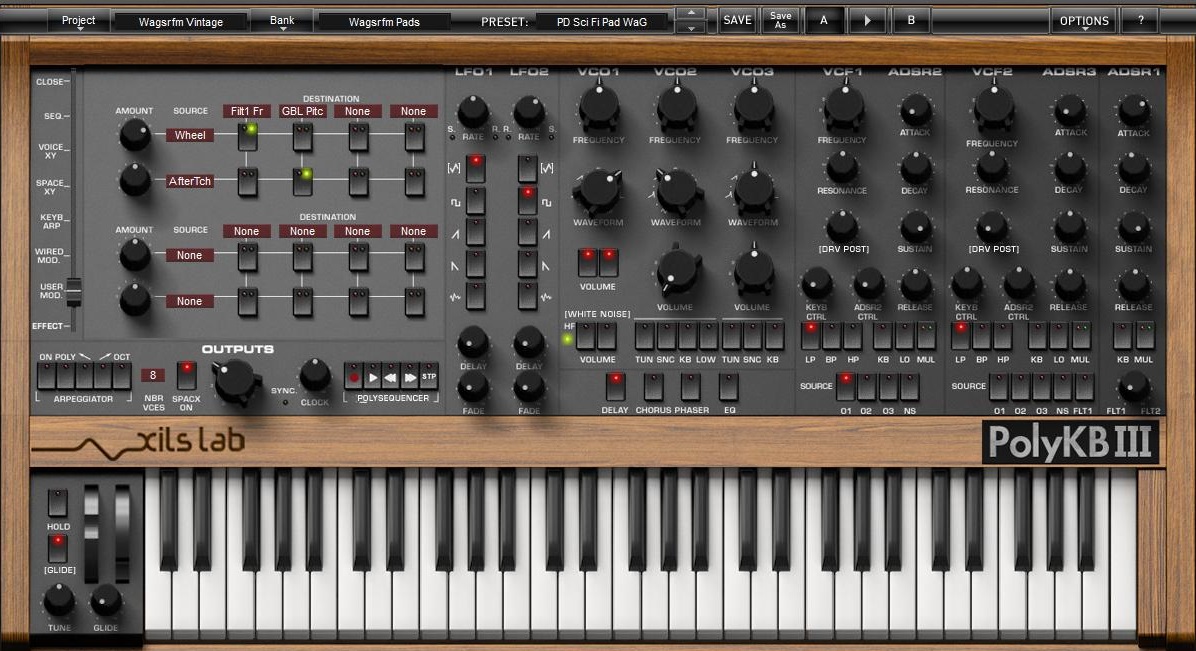Open help with the question mark button
This screenshot has height=651, width=1196.
(x=1141, y=21)
